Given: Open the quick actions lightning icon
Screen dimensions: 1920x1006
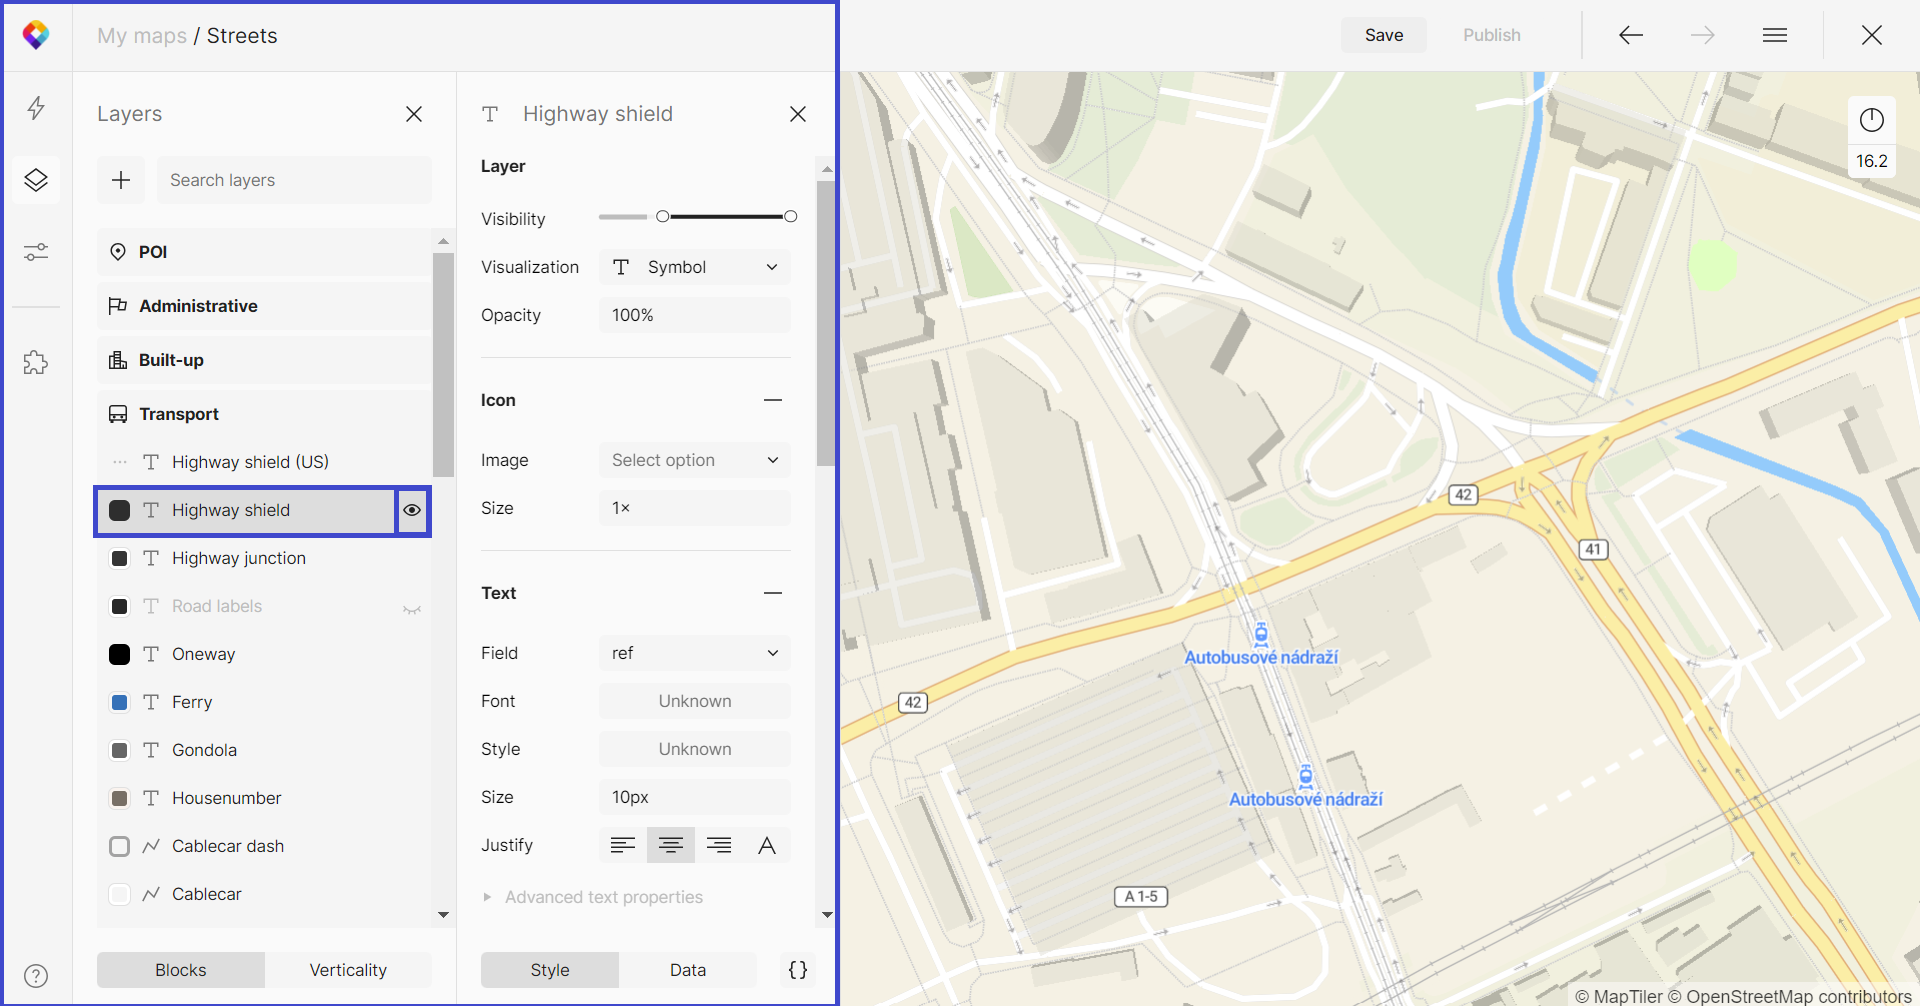Looking at the screenshot, I should tap(36, 108).
